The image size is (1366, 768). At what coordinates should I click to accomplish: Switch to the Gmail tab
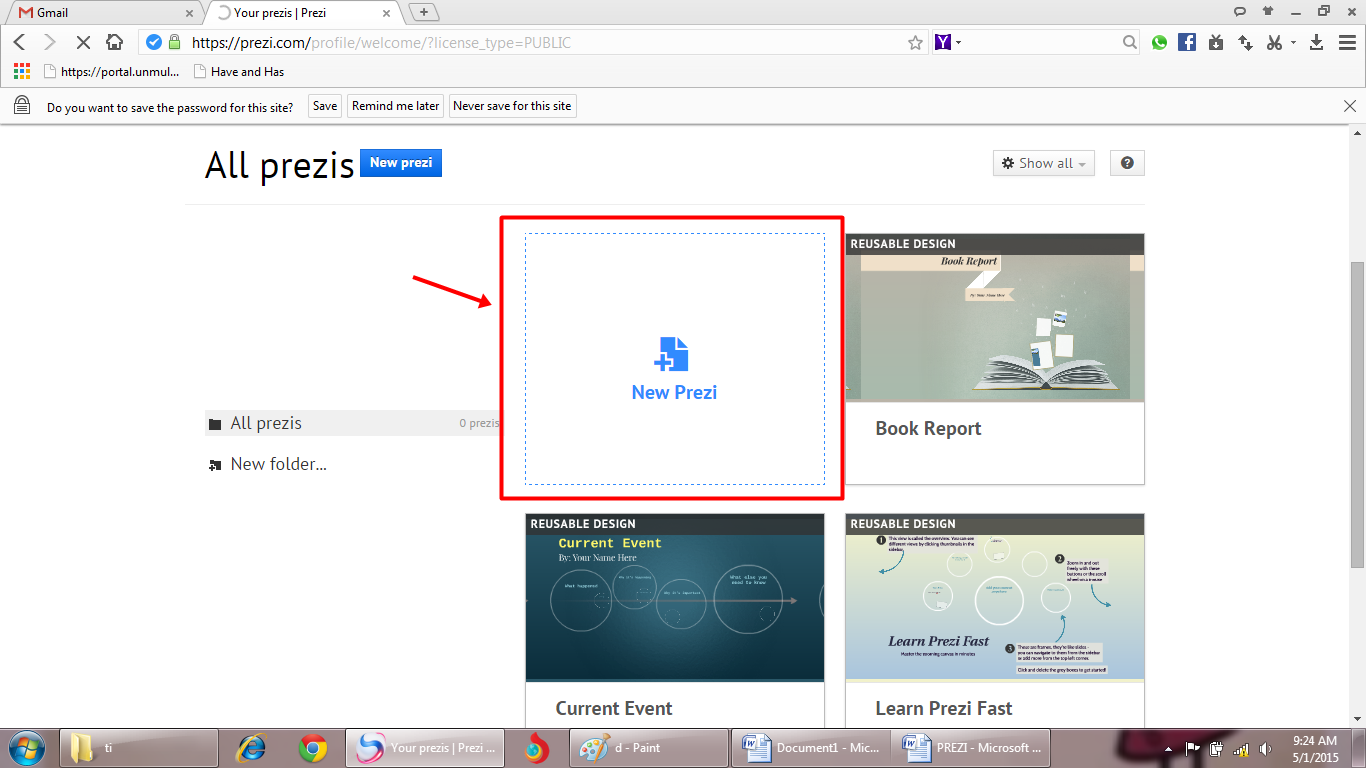click(x=106, y=13)
